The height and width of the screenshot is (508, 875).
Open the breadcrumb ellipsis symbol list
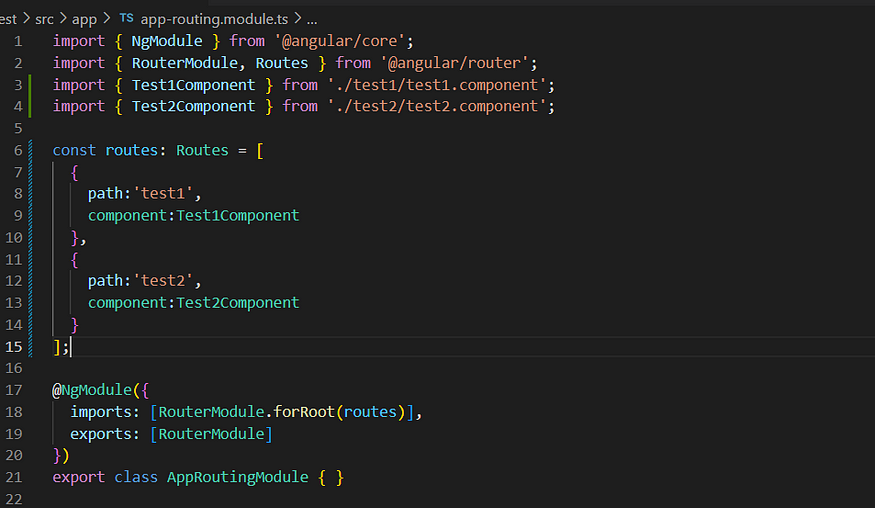pos(312,21)
